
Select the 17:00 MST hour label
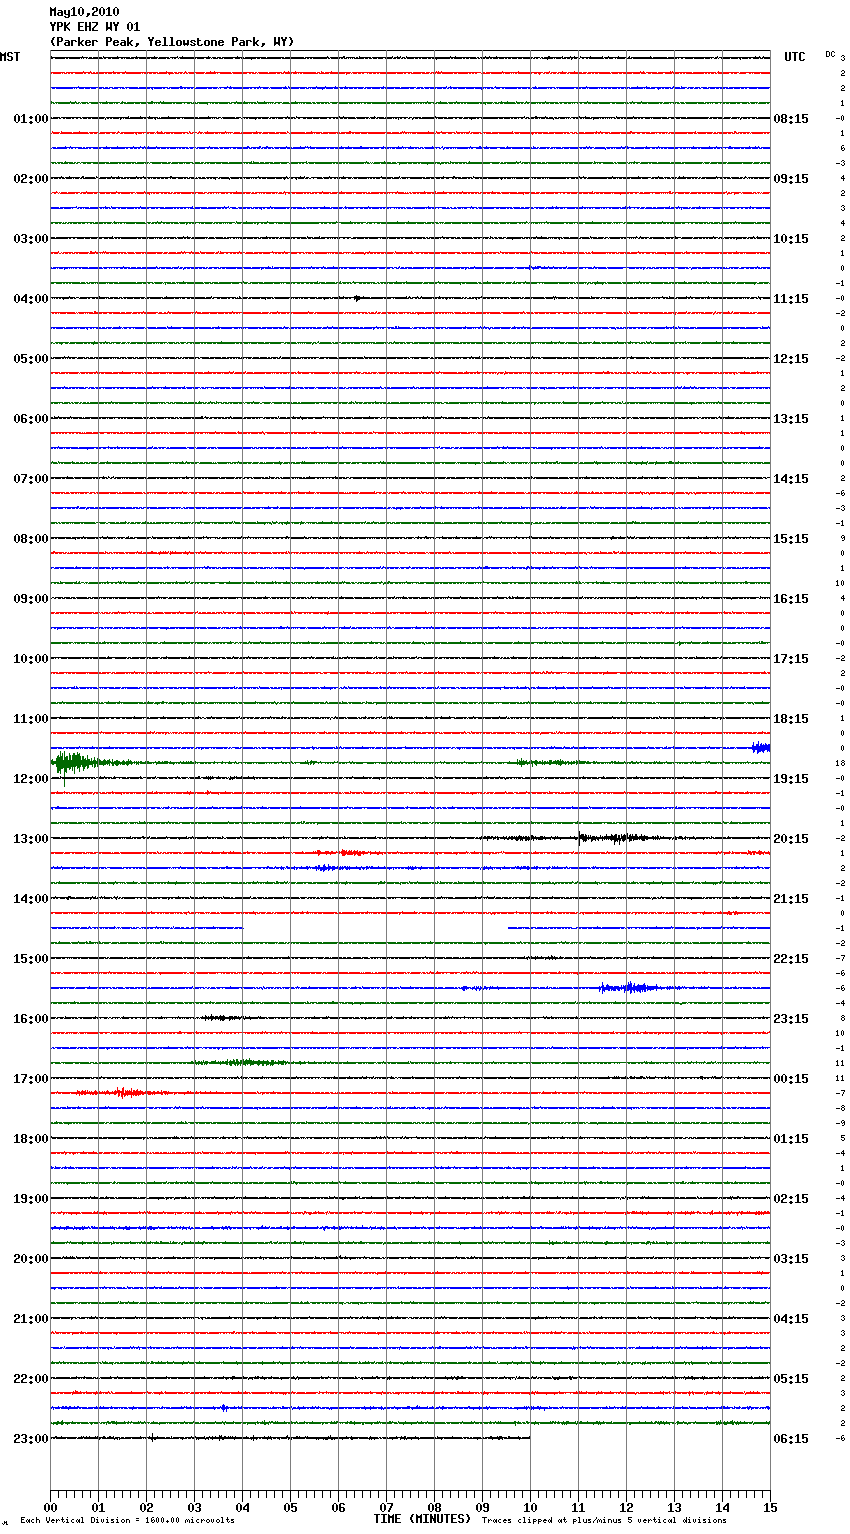[x=31, y=1079]
